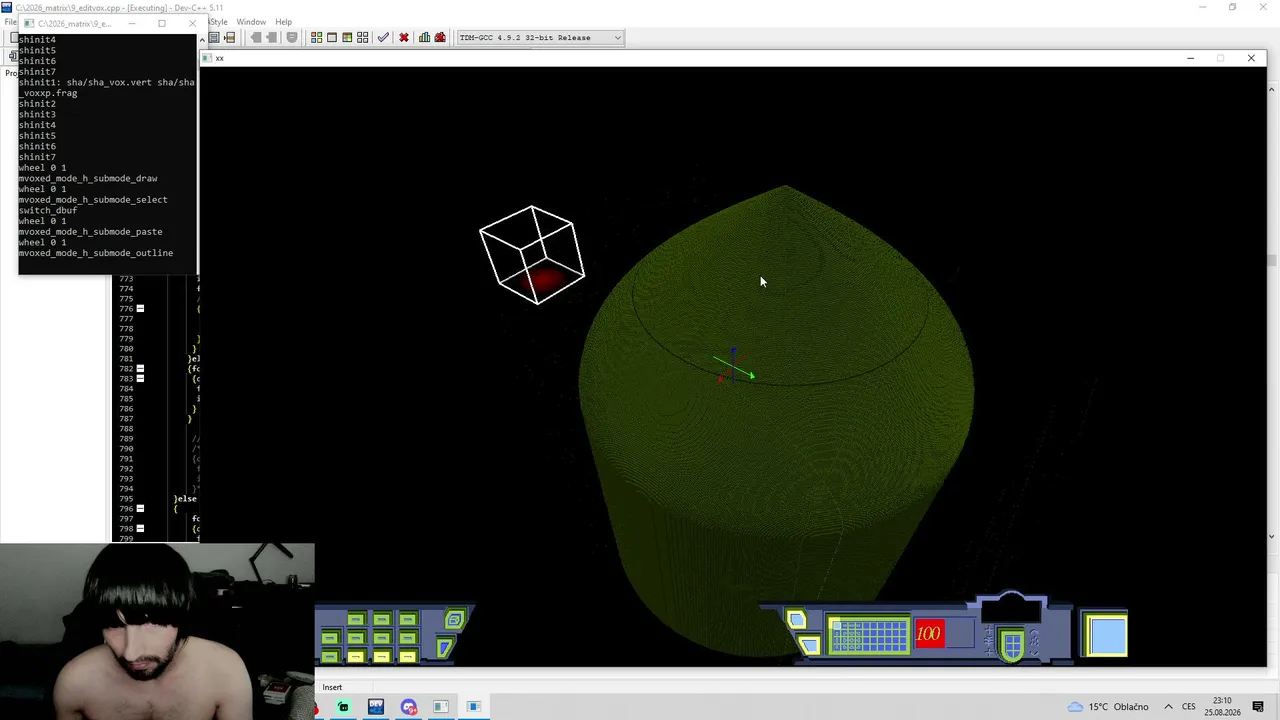This screenshot has width=1280, height=720.
Task: Click console line mvoxed_mode_h_submode_outline
Action: (x=96, y=253)
